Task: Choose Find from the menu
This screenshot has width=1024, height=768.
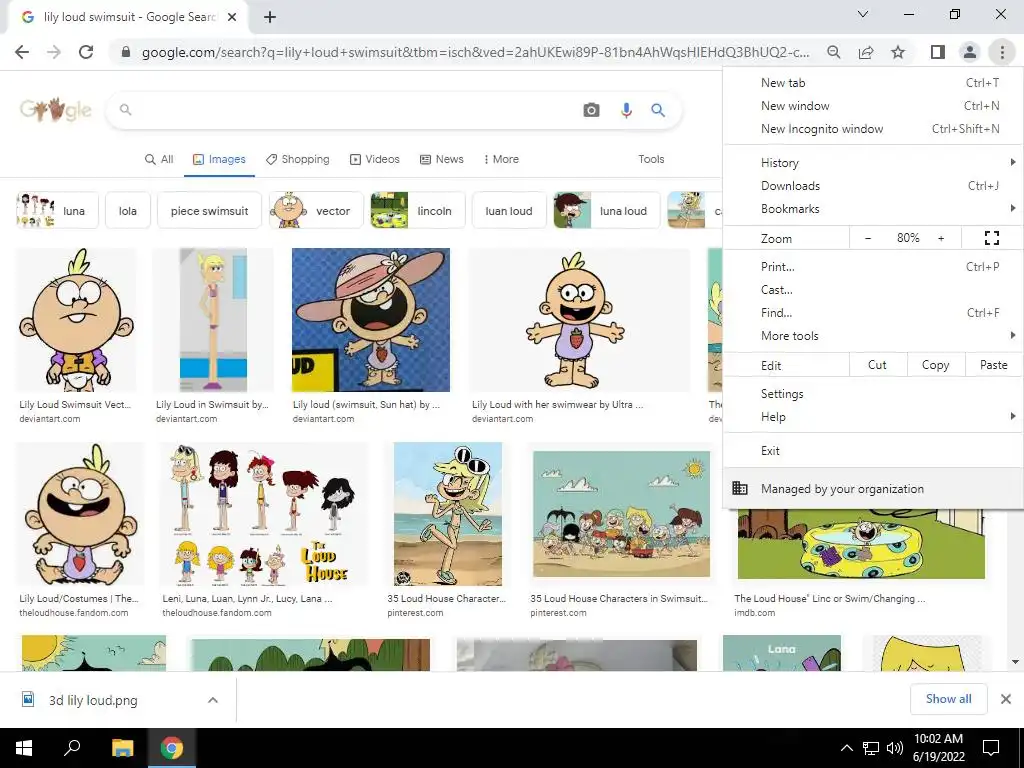Action: coord(873,313)
